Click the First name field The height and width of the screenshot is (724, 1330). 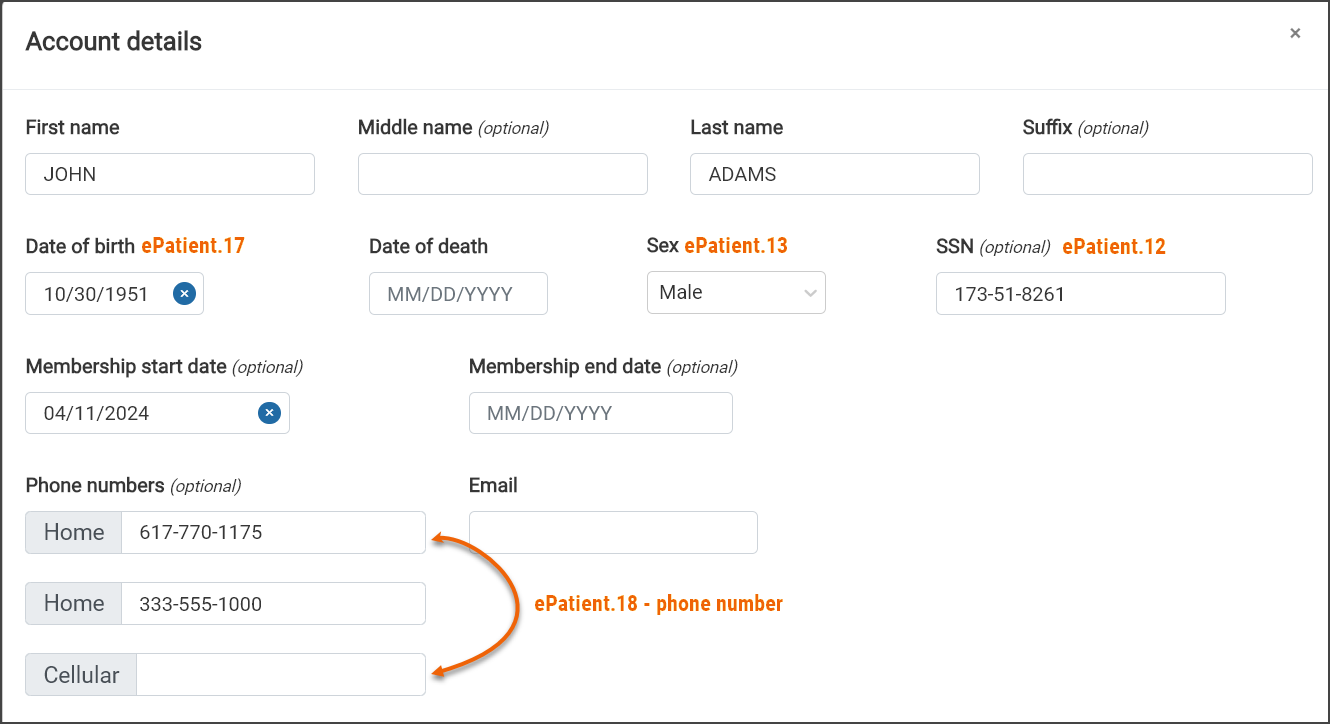(170, 174)
